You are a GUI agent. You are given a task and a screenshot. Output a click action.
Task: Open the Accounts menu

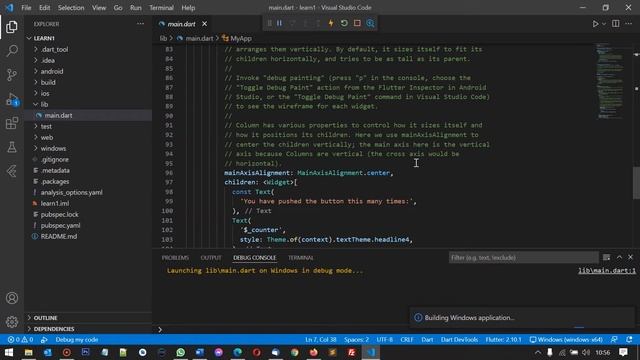pyautogui.click(x=12, y=298)
